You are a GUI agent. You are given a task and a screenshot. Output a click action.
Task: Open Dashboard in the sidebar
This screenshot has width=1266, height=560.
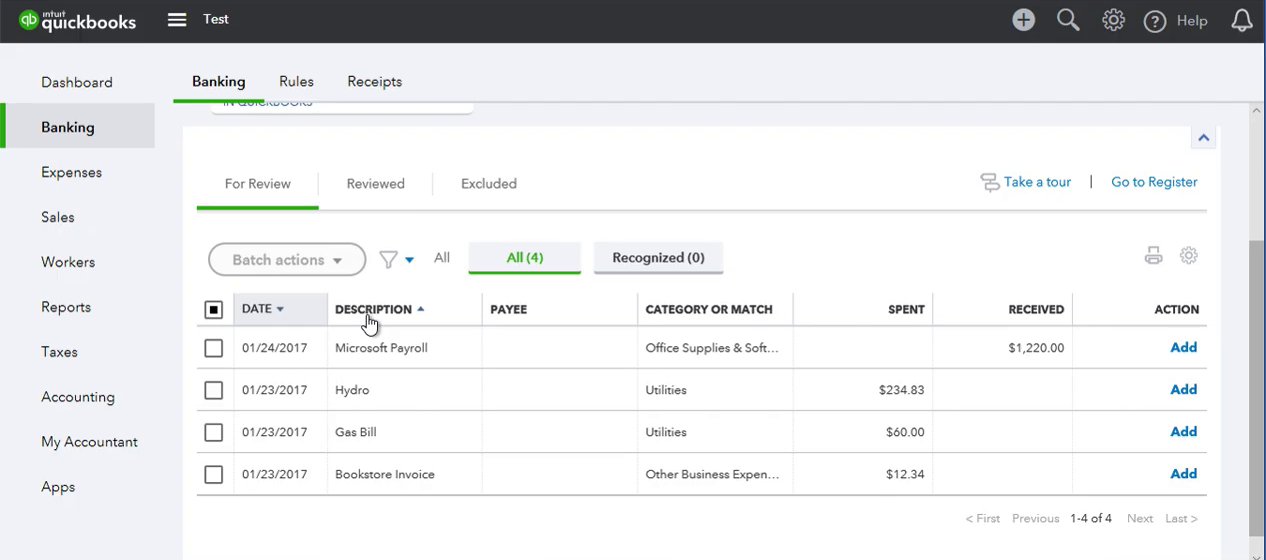click(x=77, y=82)
